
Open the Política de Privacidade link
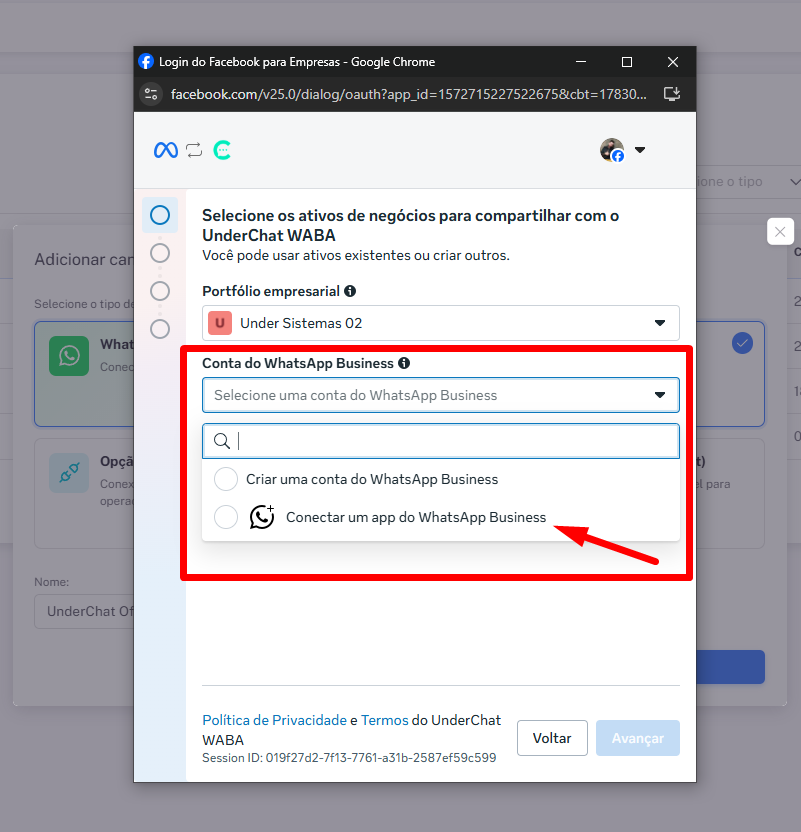(x=274, y=720)
